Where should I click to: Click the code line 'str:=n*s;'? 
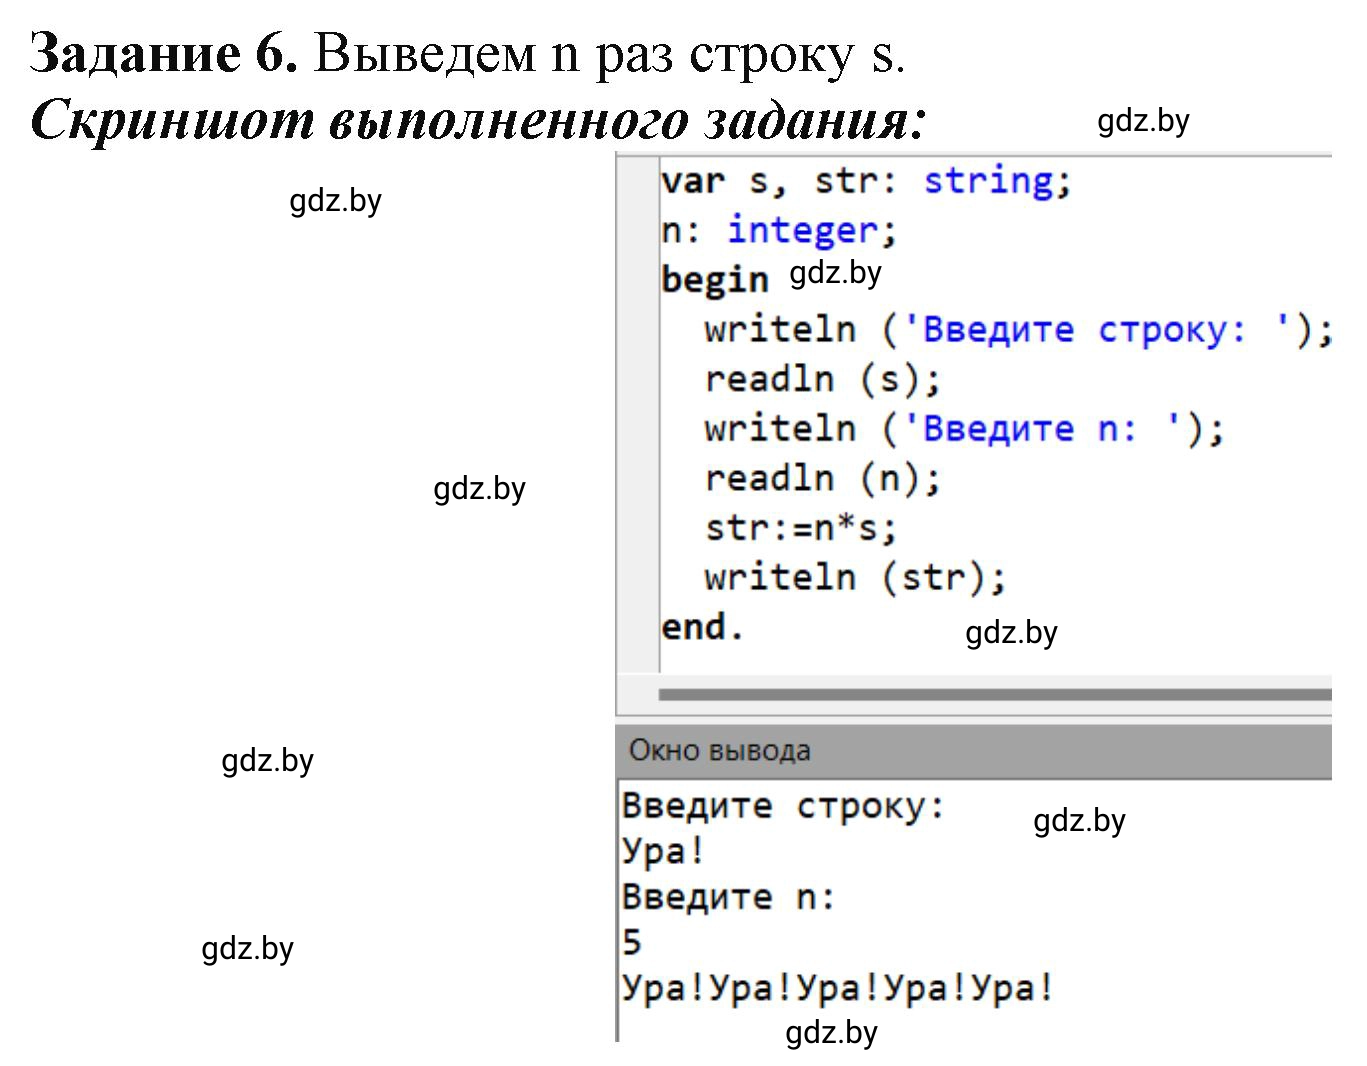[801, 527]
